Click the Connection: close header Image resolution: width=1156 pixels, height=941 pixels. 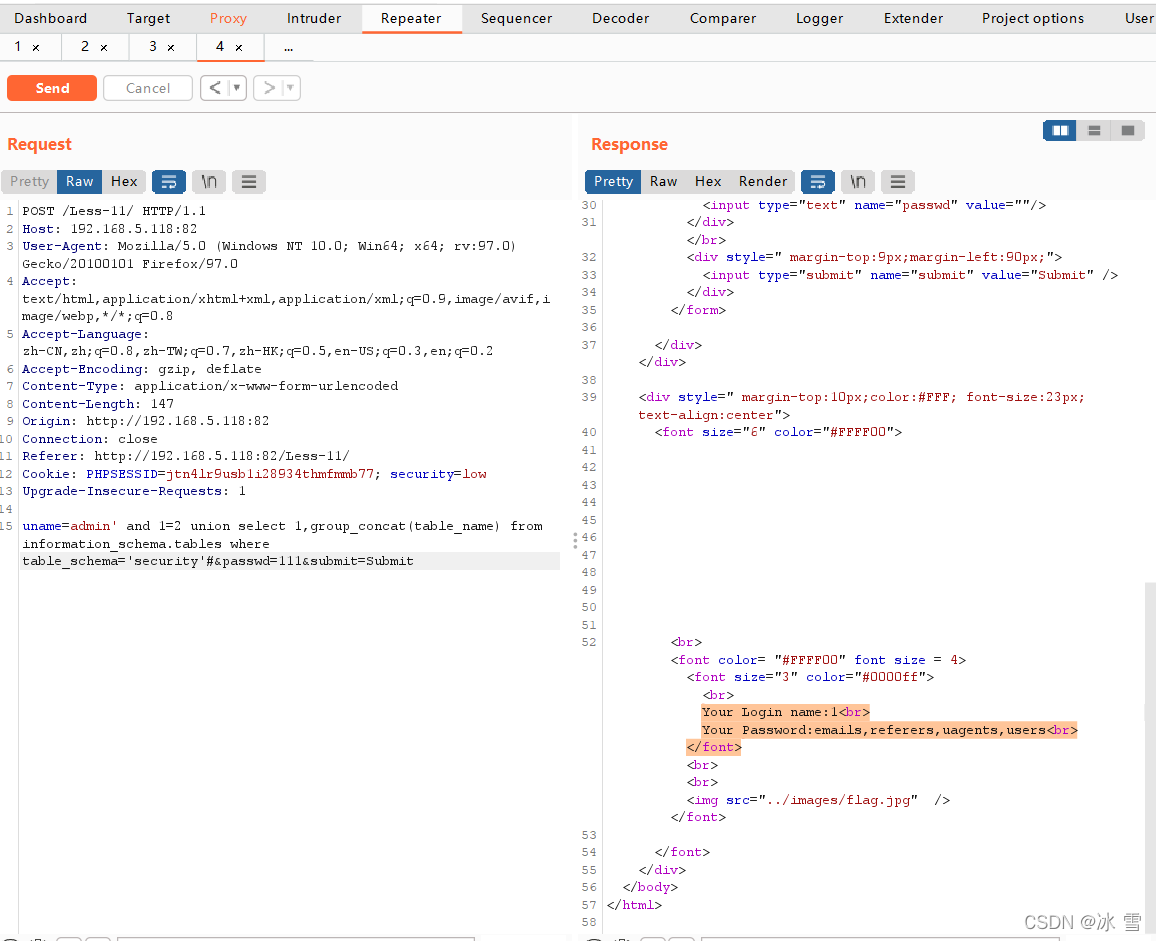tap(90, 439)
